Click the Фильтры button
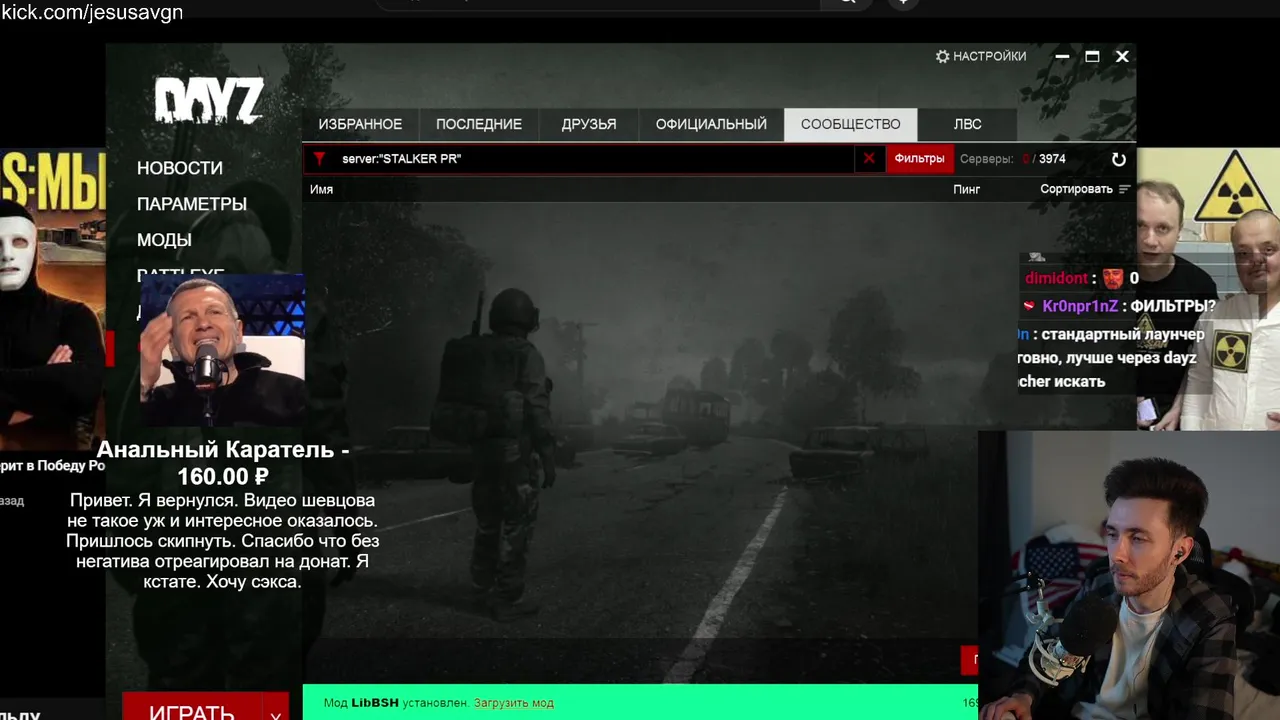Image resolution: width=1280 pixels, height=720 pixels. 919,158
